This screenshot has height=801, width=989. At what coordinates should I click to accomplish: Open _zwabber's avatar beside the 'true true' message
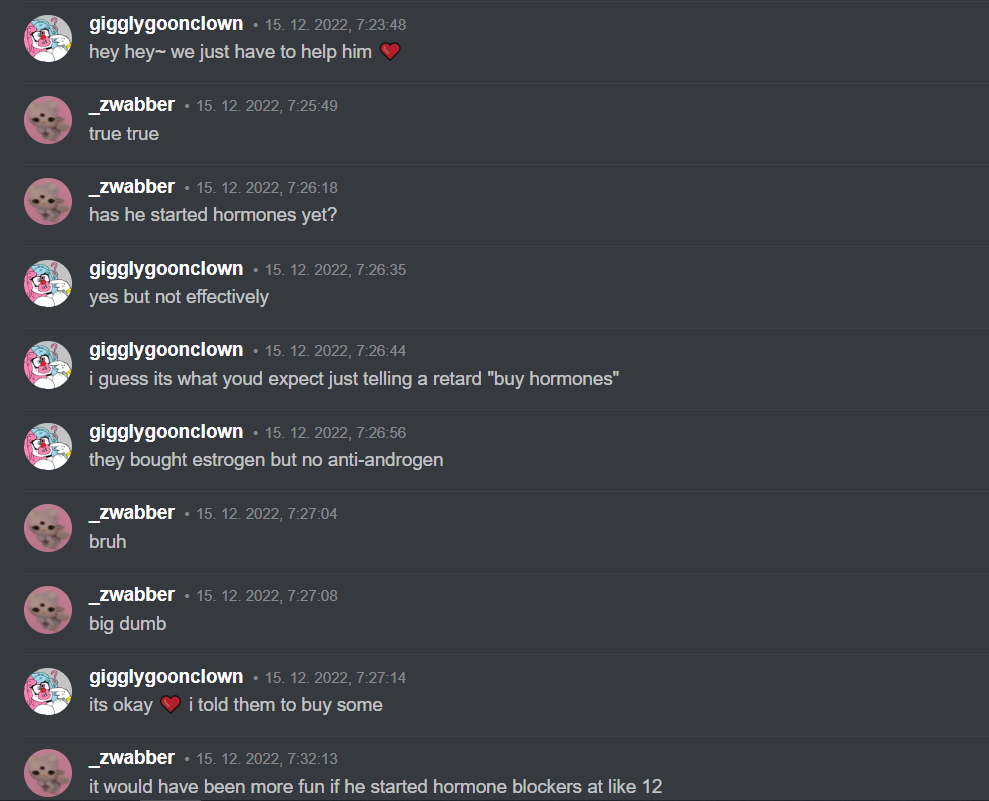[48, 120]
